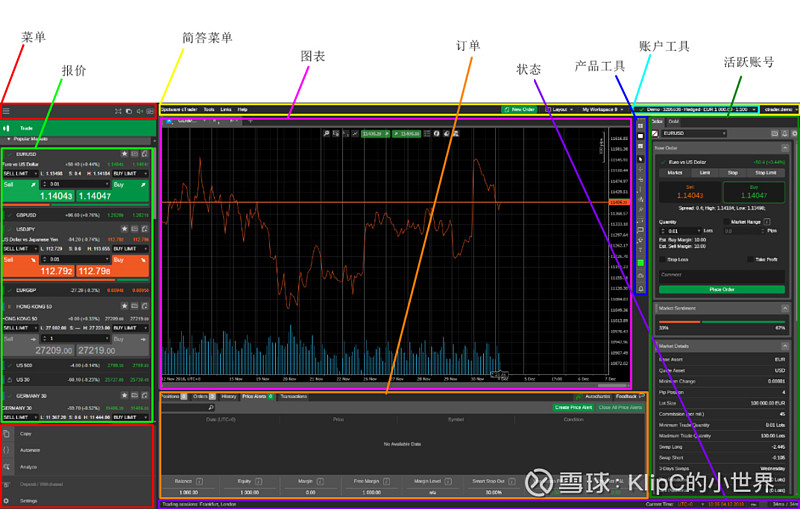This screenshot has height=509, width=800.
Task: Click the green Place Order button
Action: coord(722,289)
